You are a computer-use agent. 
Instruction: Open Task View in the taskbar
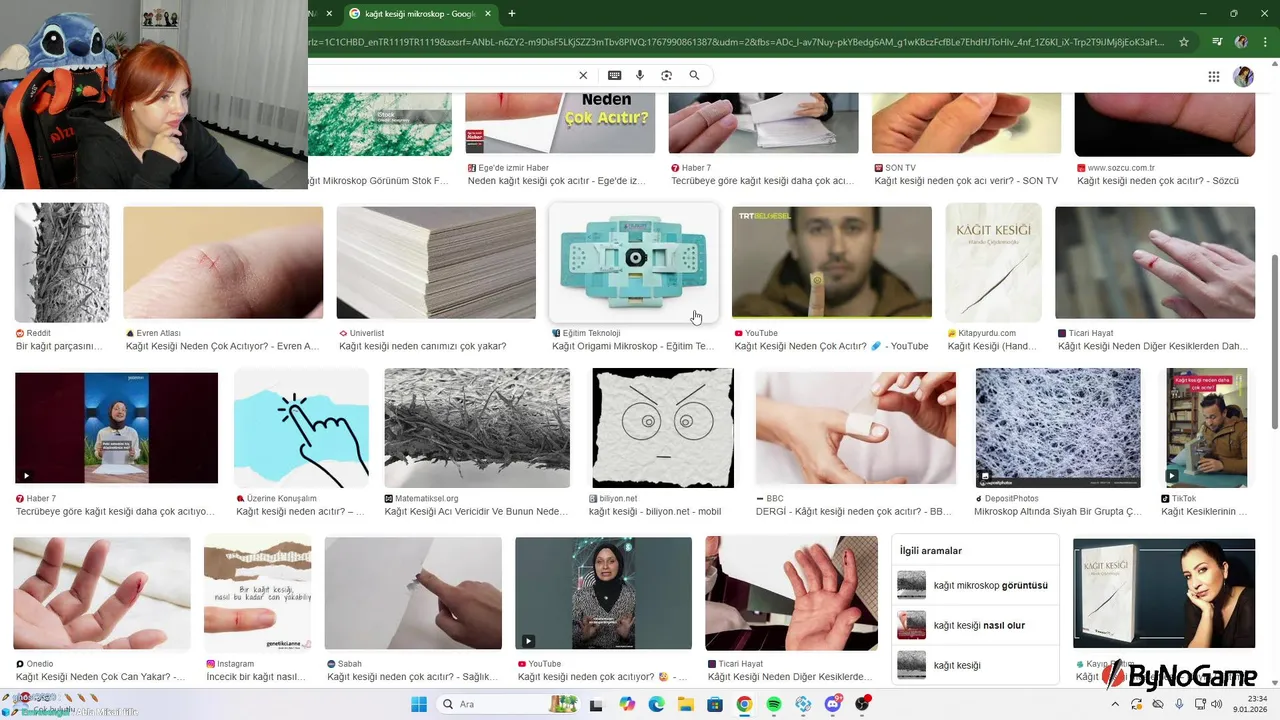pyautogui.click(x=597, y=704)
